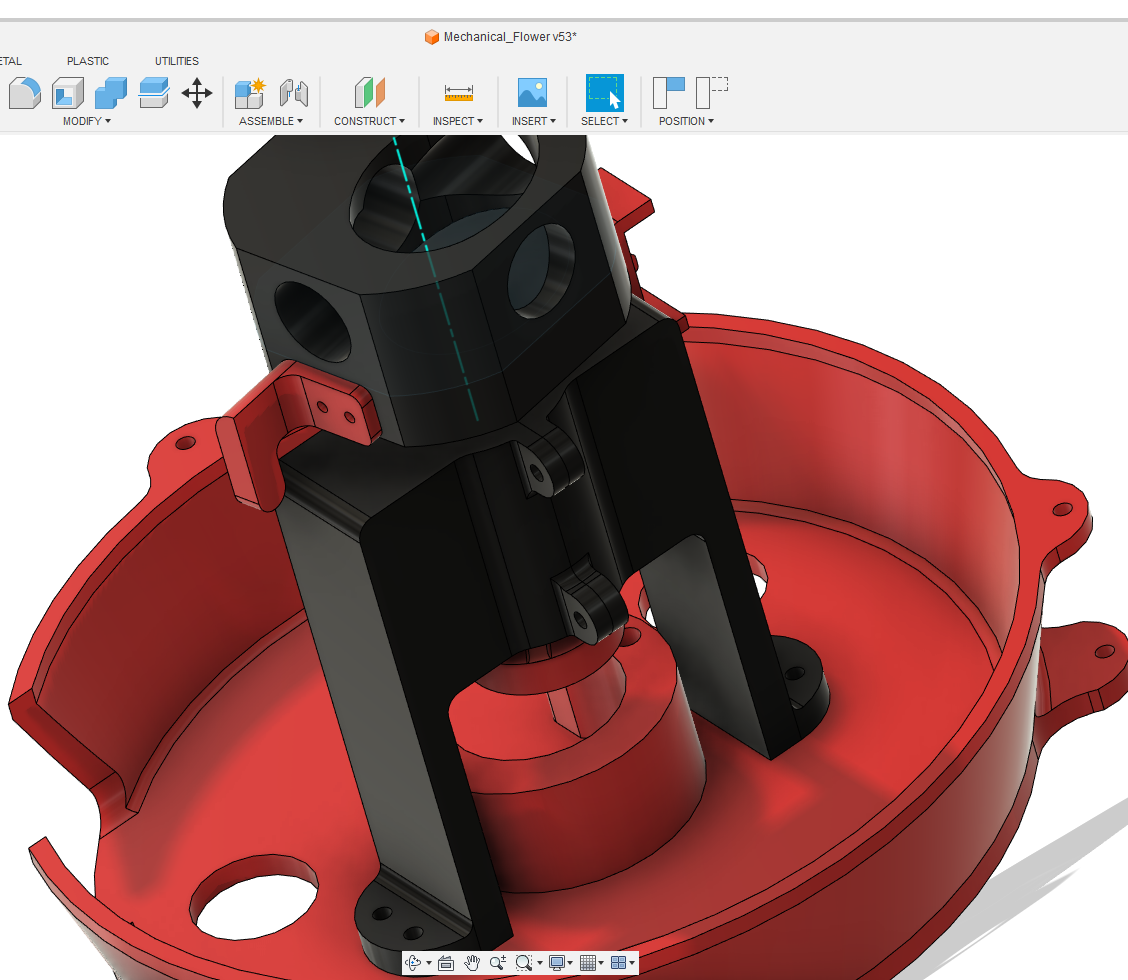
Task: Open the INSERT dropdown menu
Action: (x=533, y=121)
